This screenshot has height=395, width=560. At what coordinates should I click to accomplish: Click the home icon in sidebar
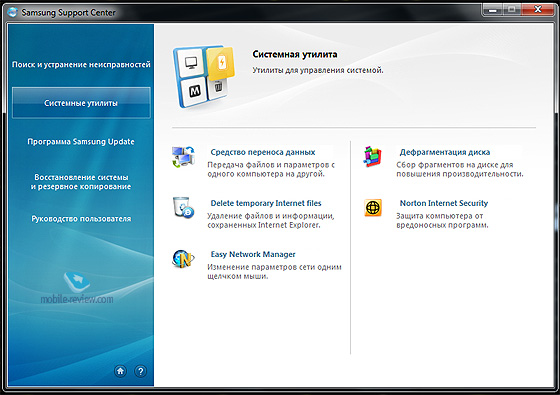tap(120, 371)
